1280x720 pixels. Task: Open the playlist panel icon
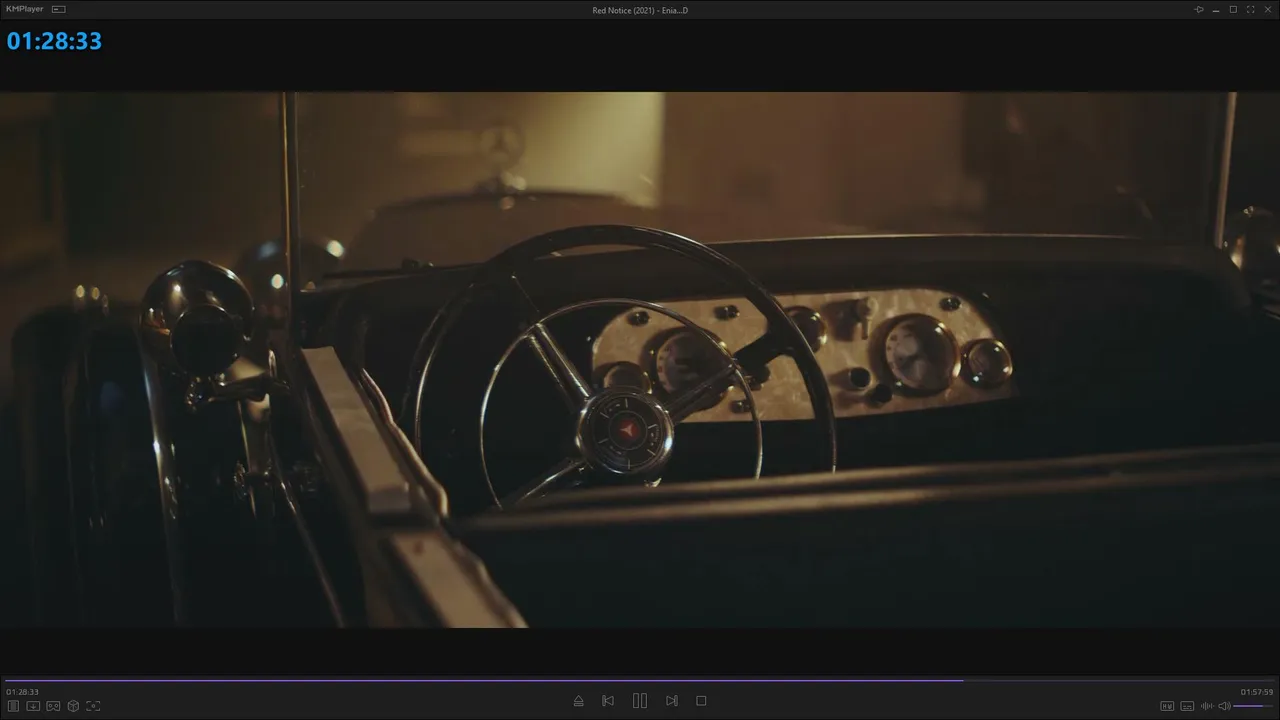(13, 706)
